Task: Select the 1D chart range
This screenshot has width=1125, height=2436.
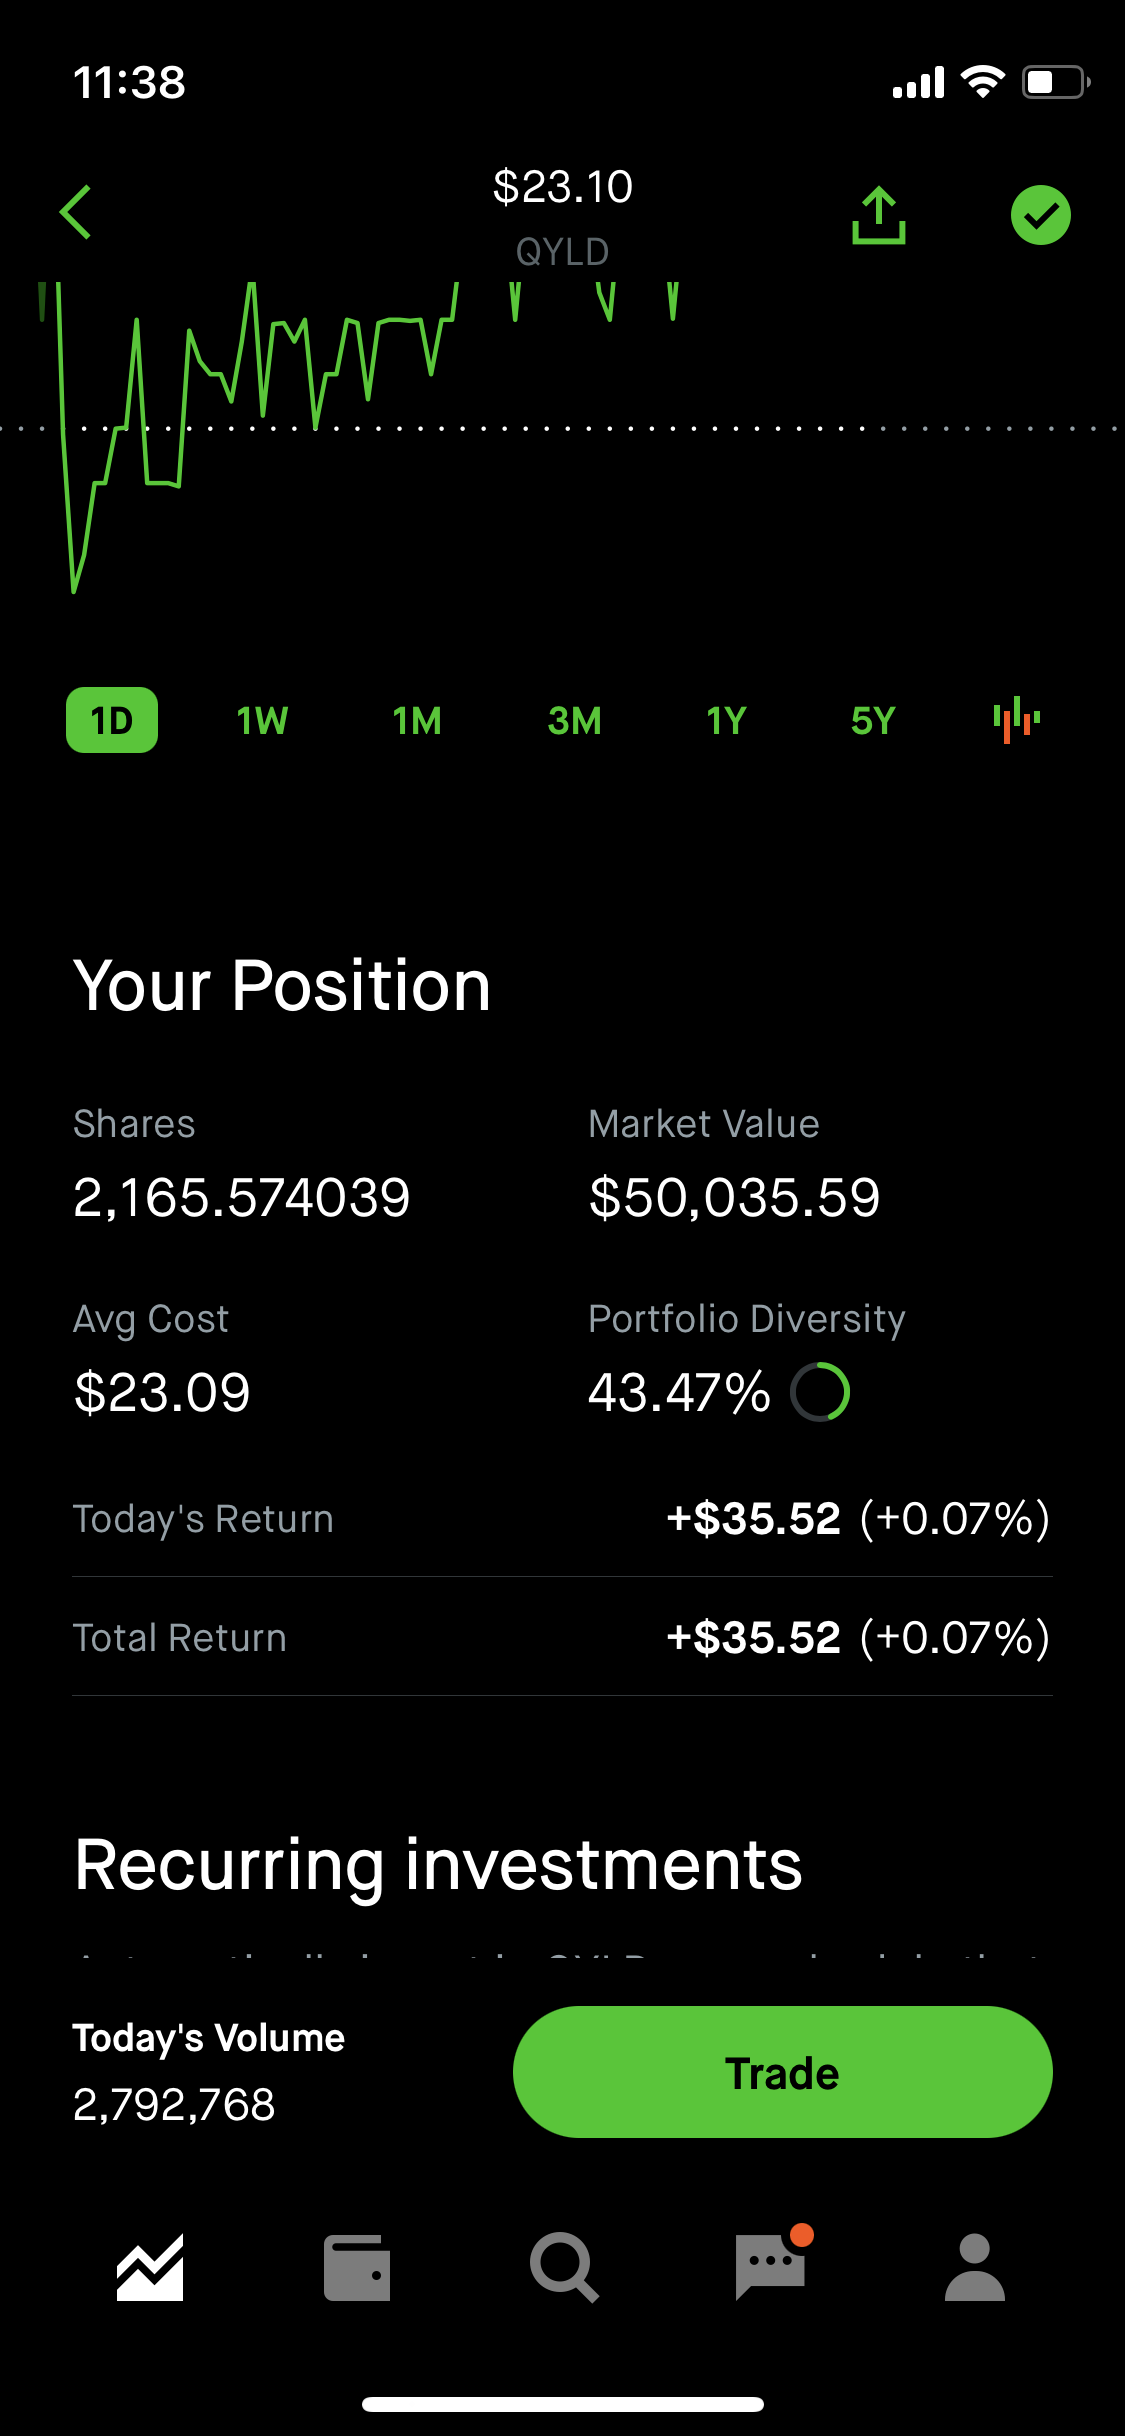Action: (112, 720)
